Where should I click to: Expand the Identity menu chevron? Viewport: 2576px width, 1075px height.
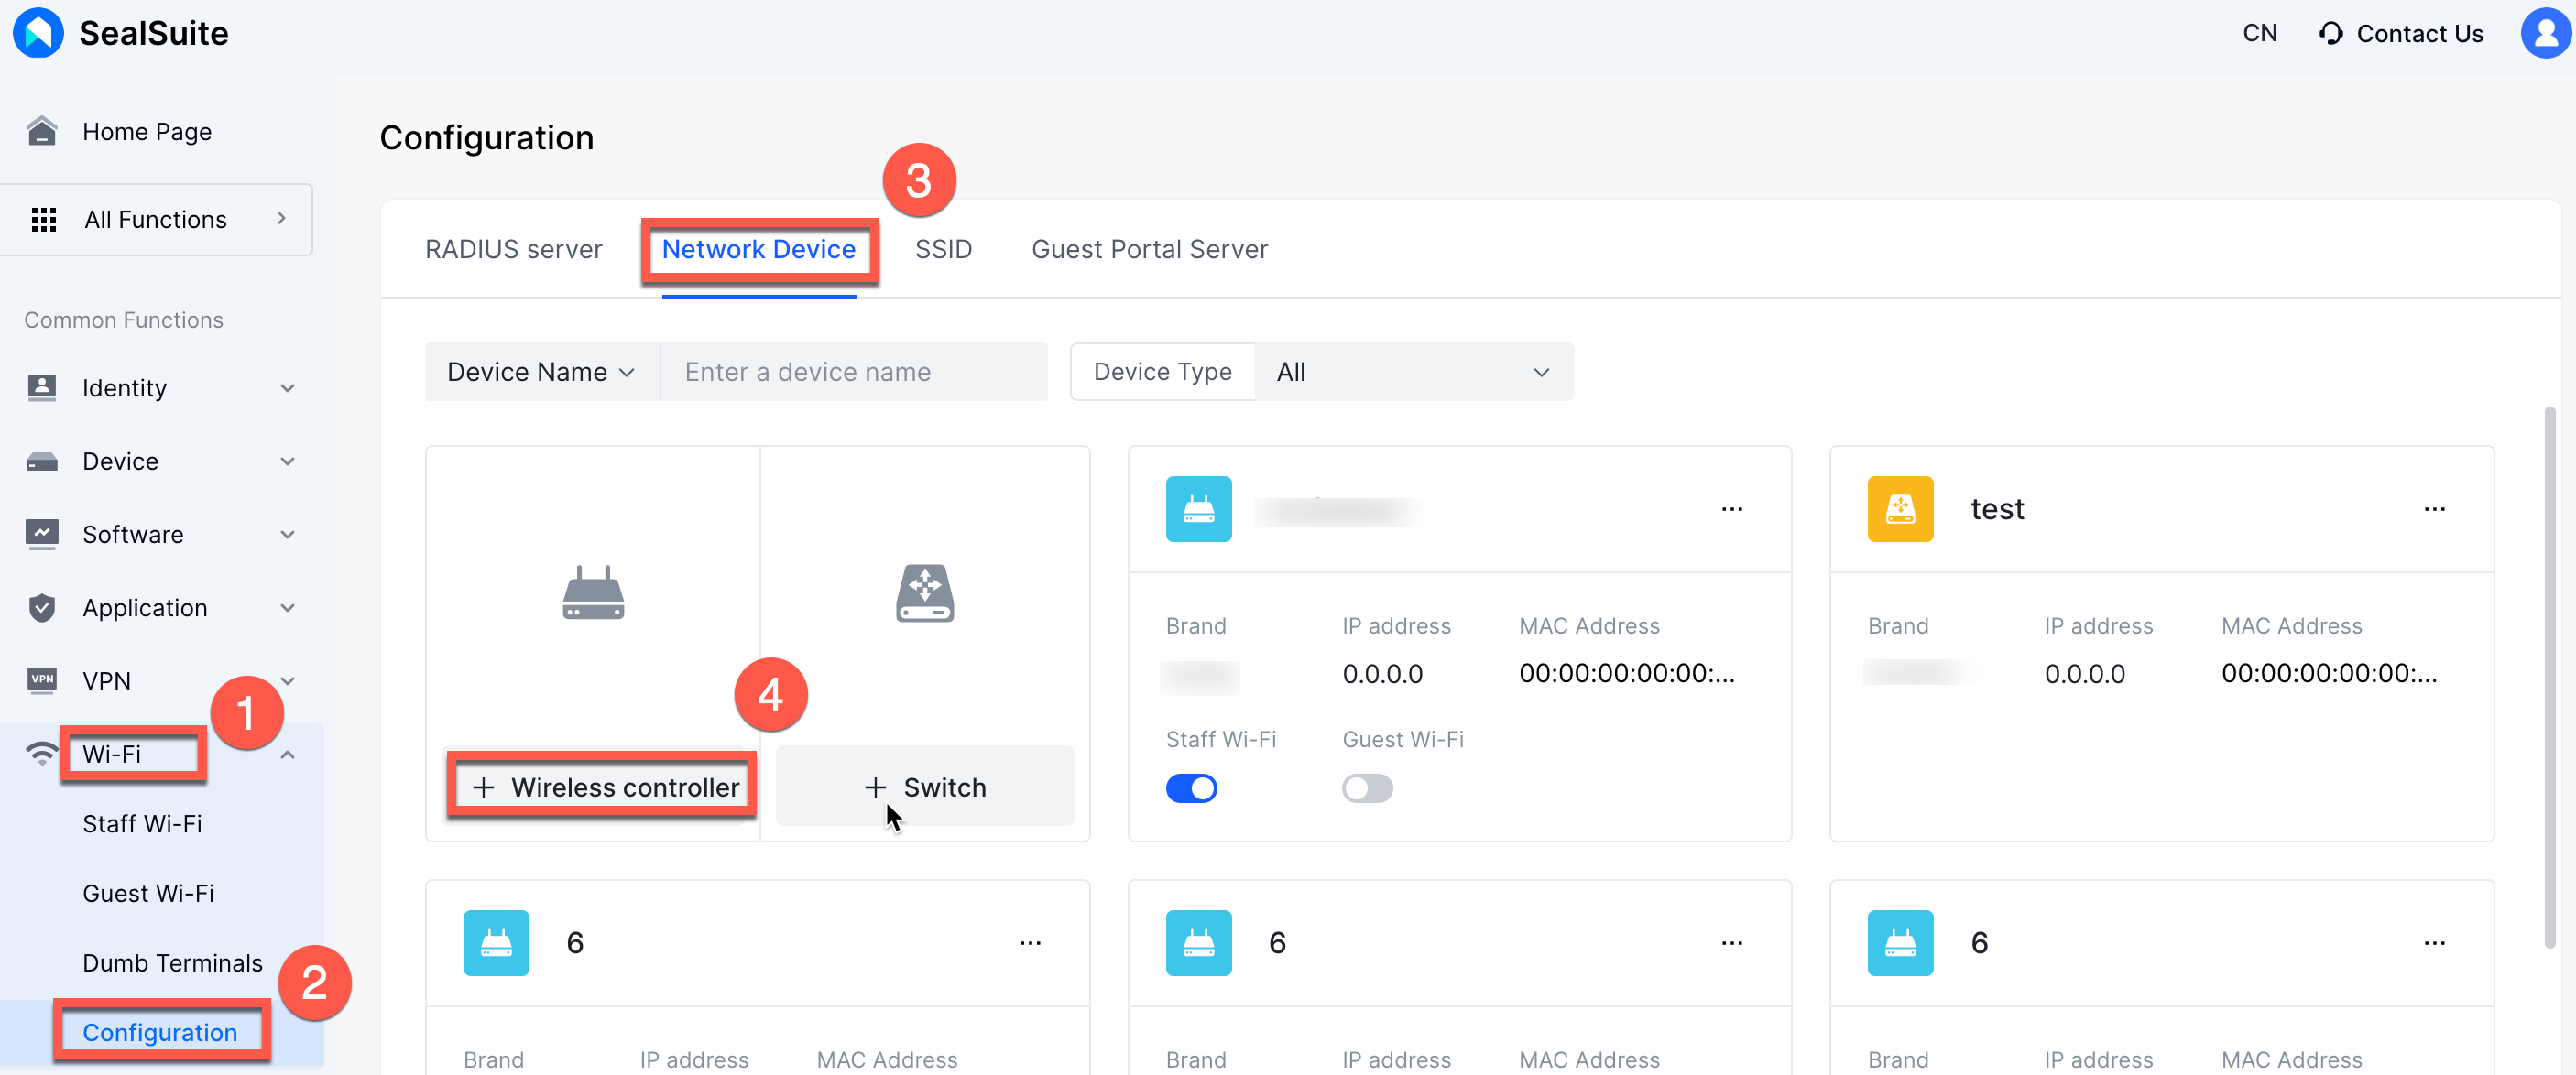[288, 388]
